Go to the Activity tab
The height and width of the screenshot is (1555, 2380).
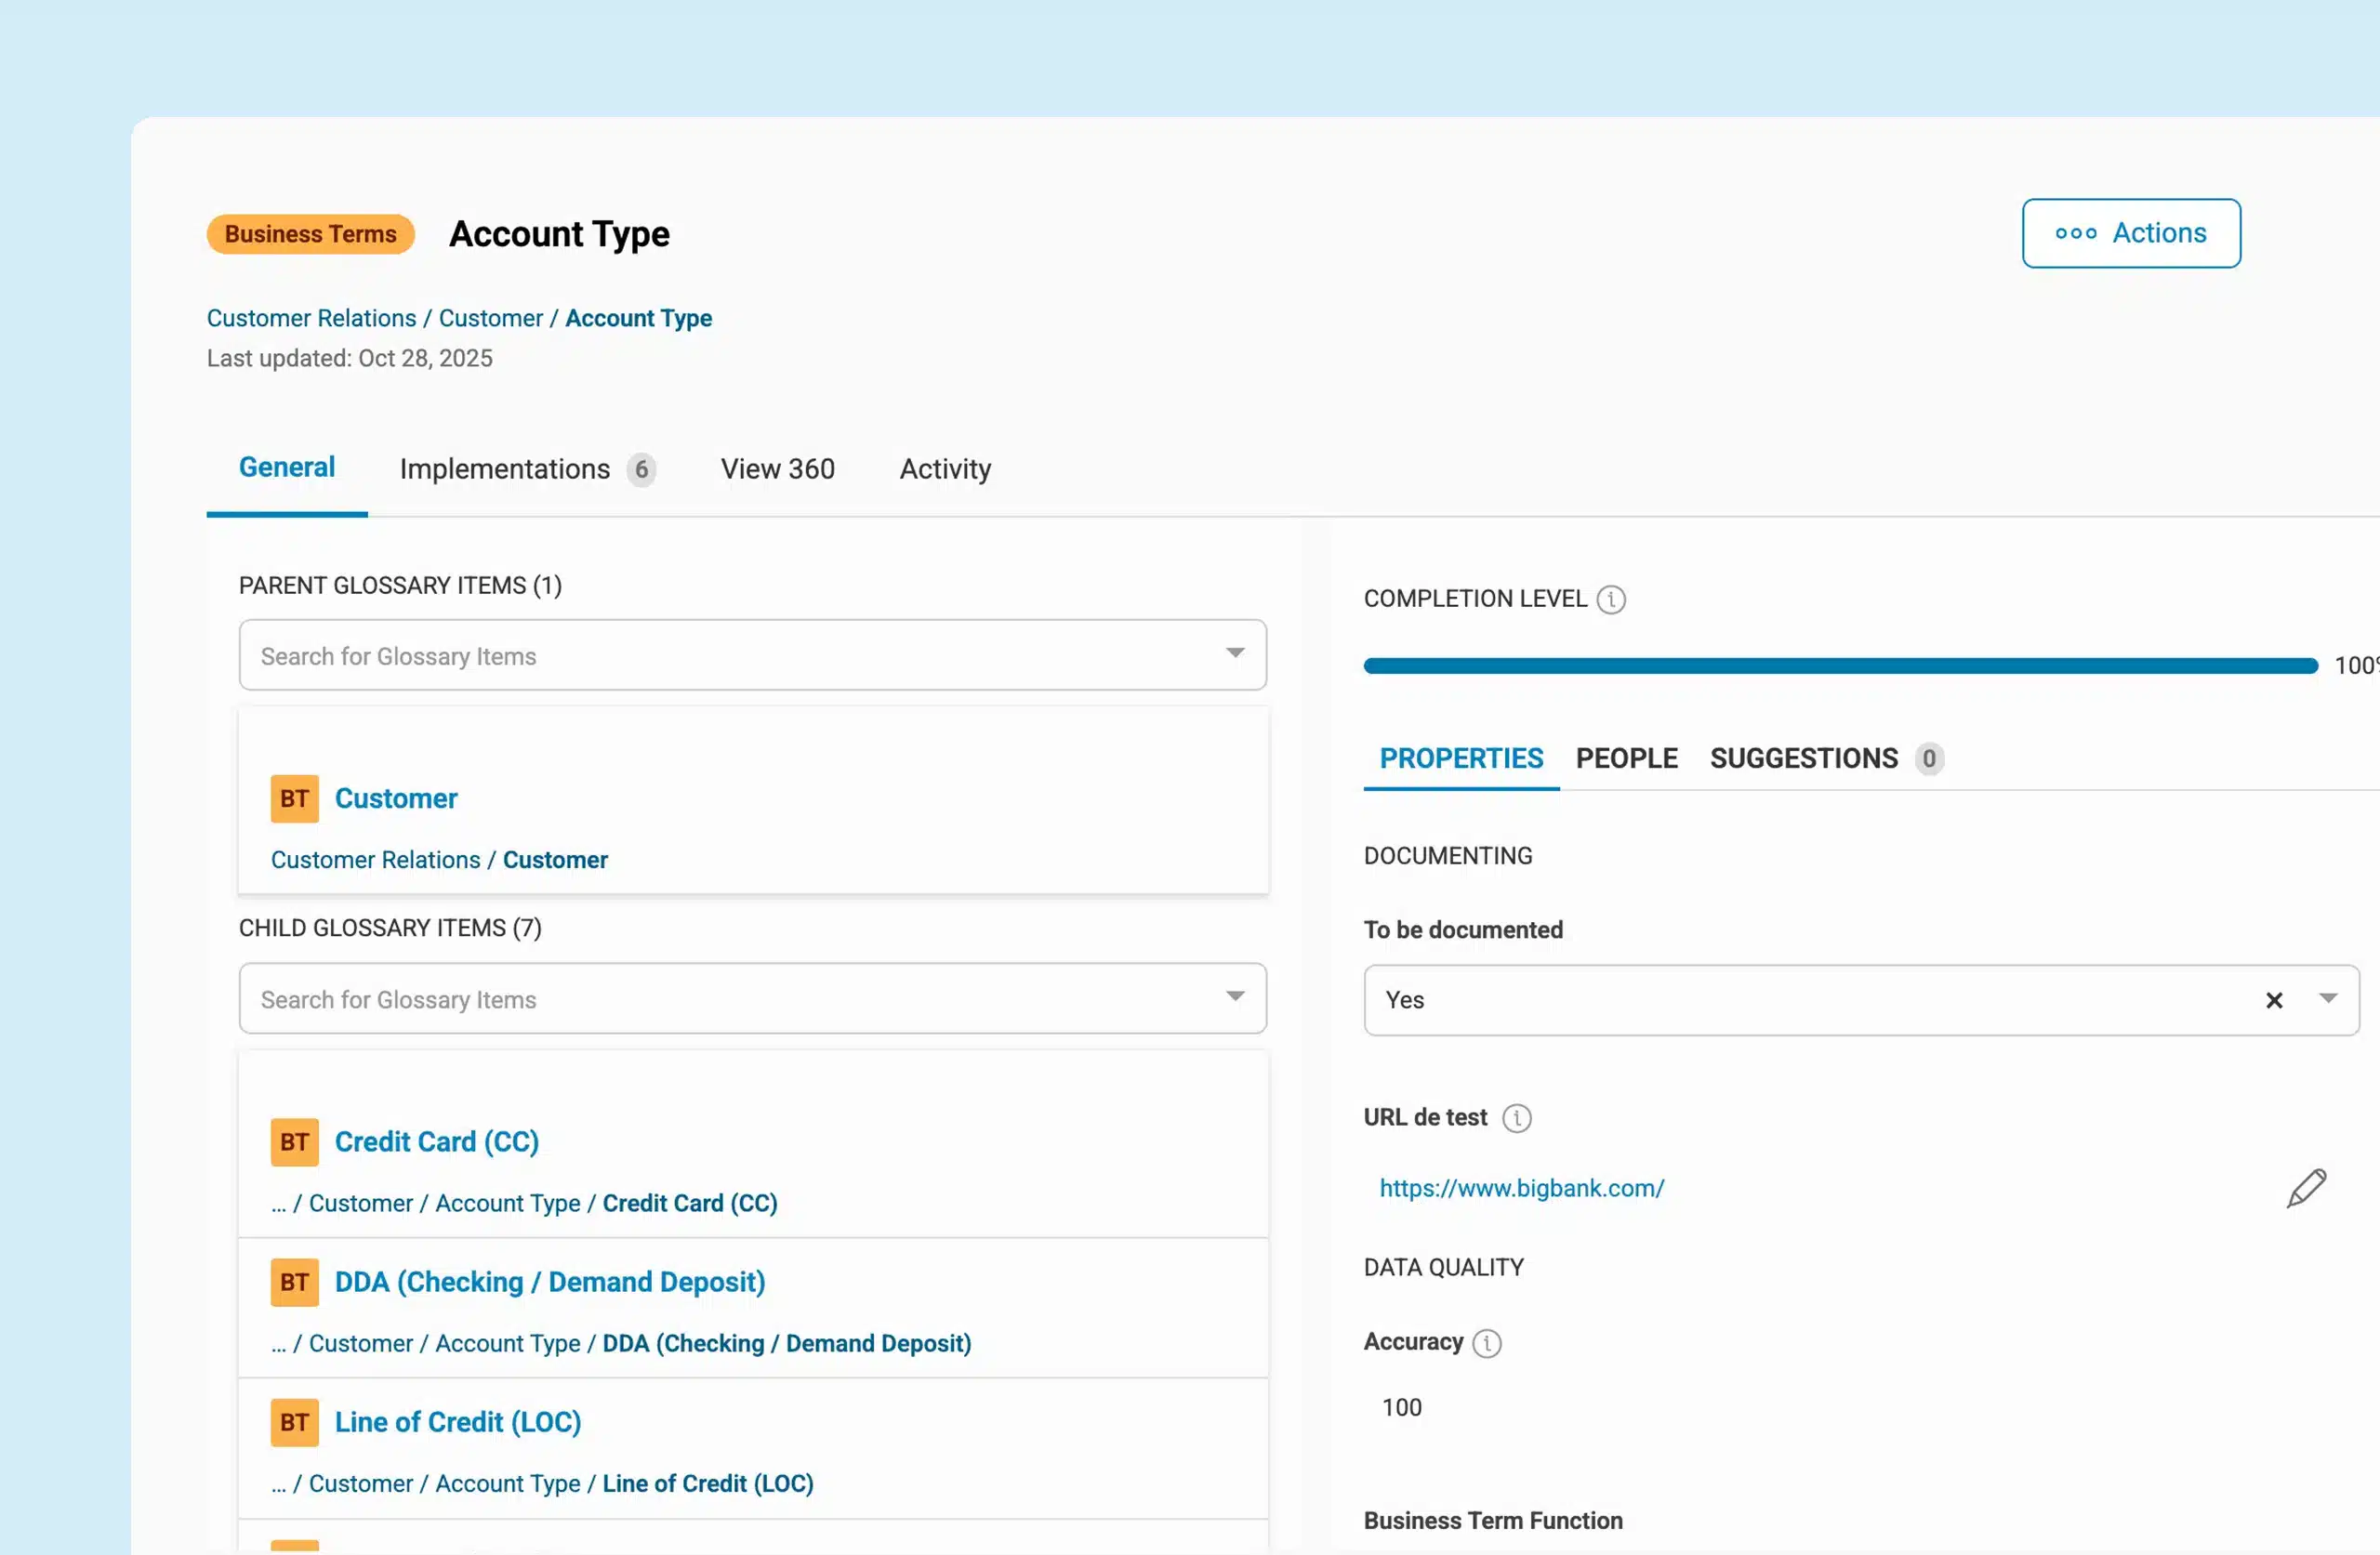(945, 469)
